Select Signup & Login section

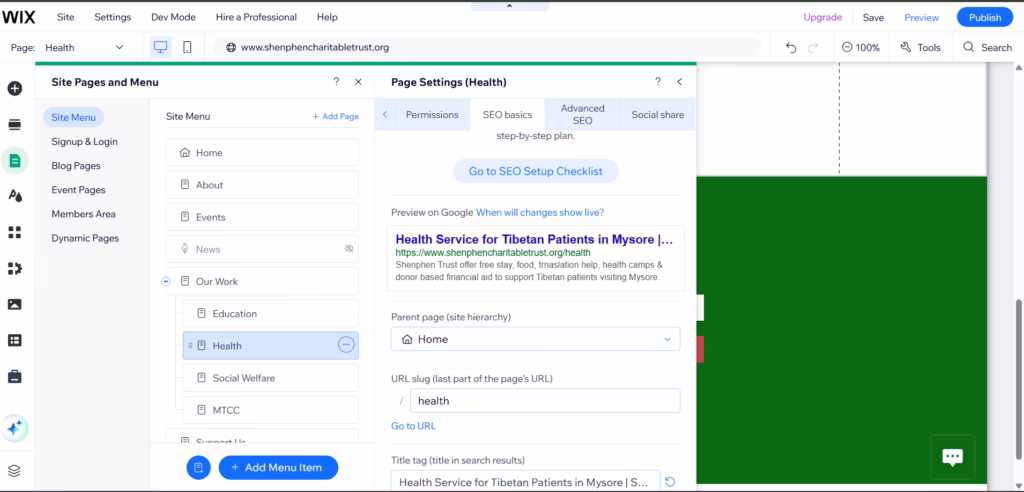coord(85,141)
